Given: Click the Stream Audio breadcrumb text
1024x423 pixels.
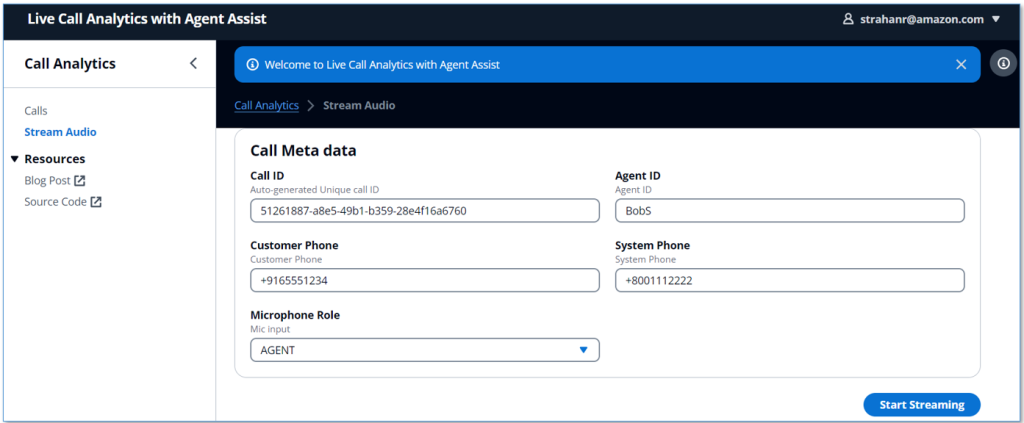Looking at the screenshot, I should (x=359, y=105).
